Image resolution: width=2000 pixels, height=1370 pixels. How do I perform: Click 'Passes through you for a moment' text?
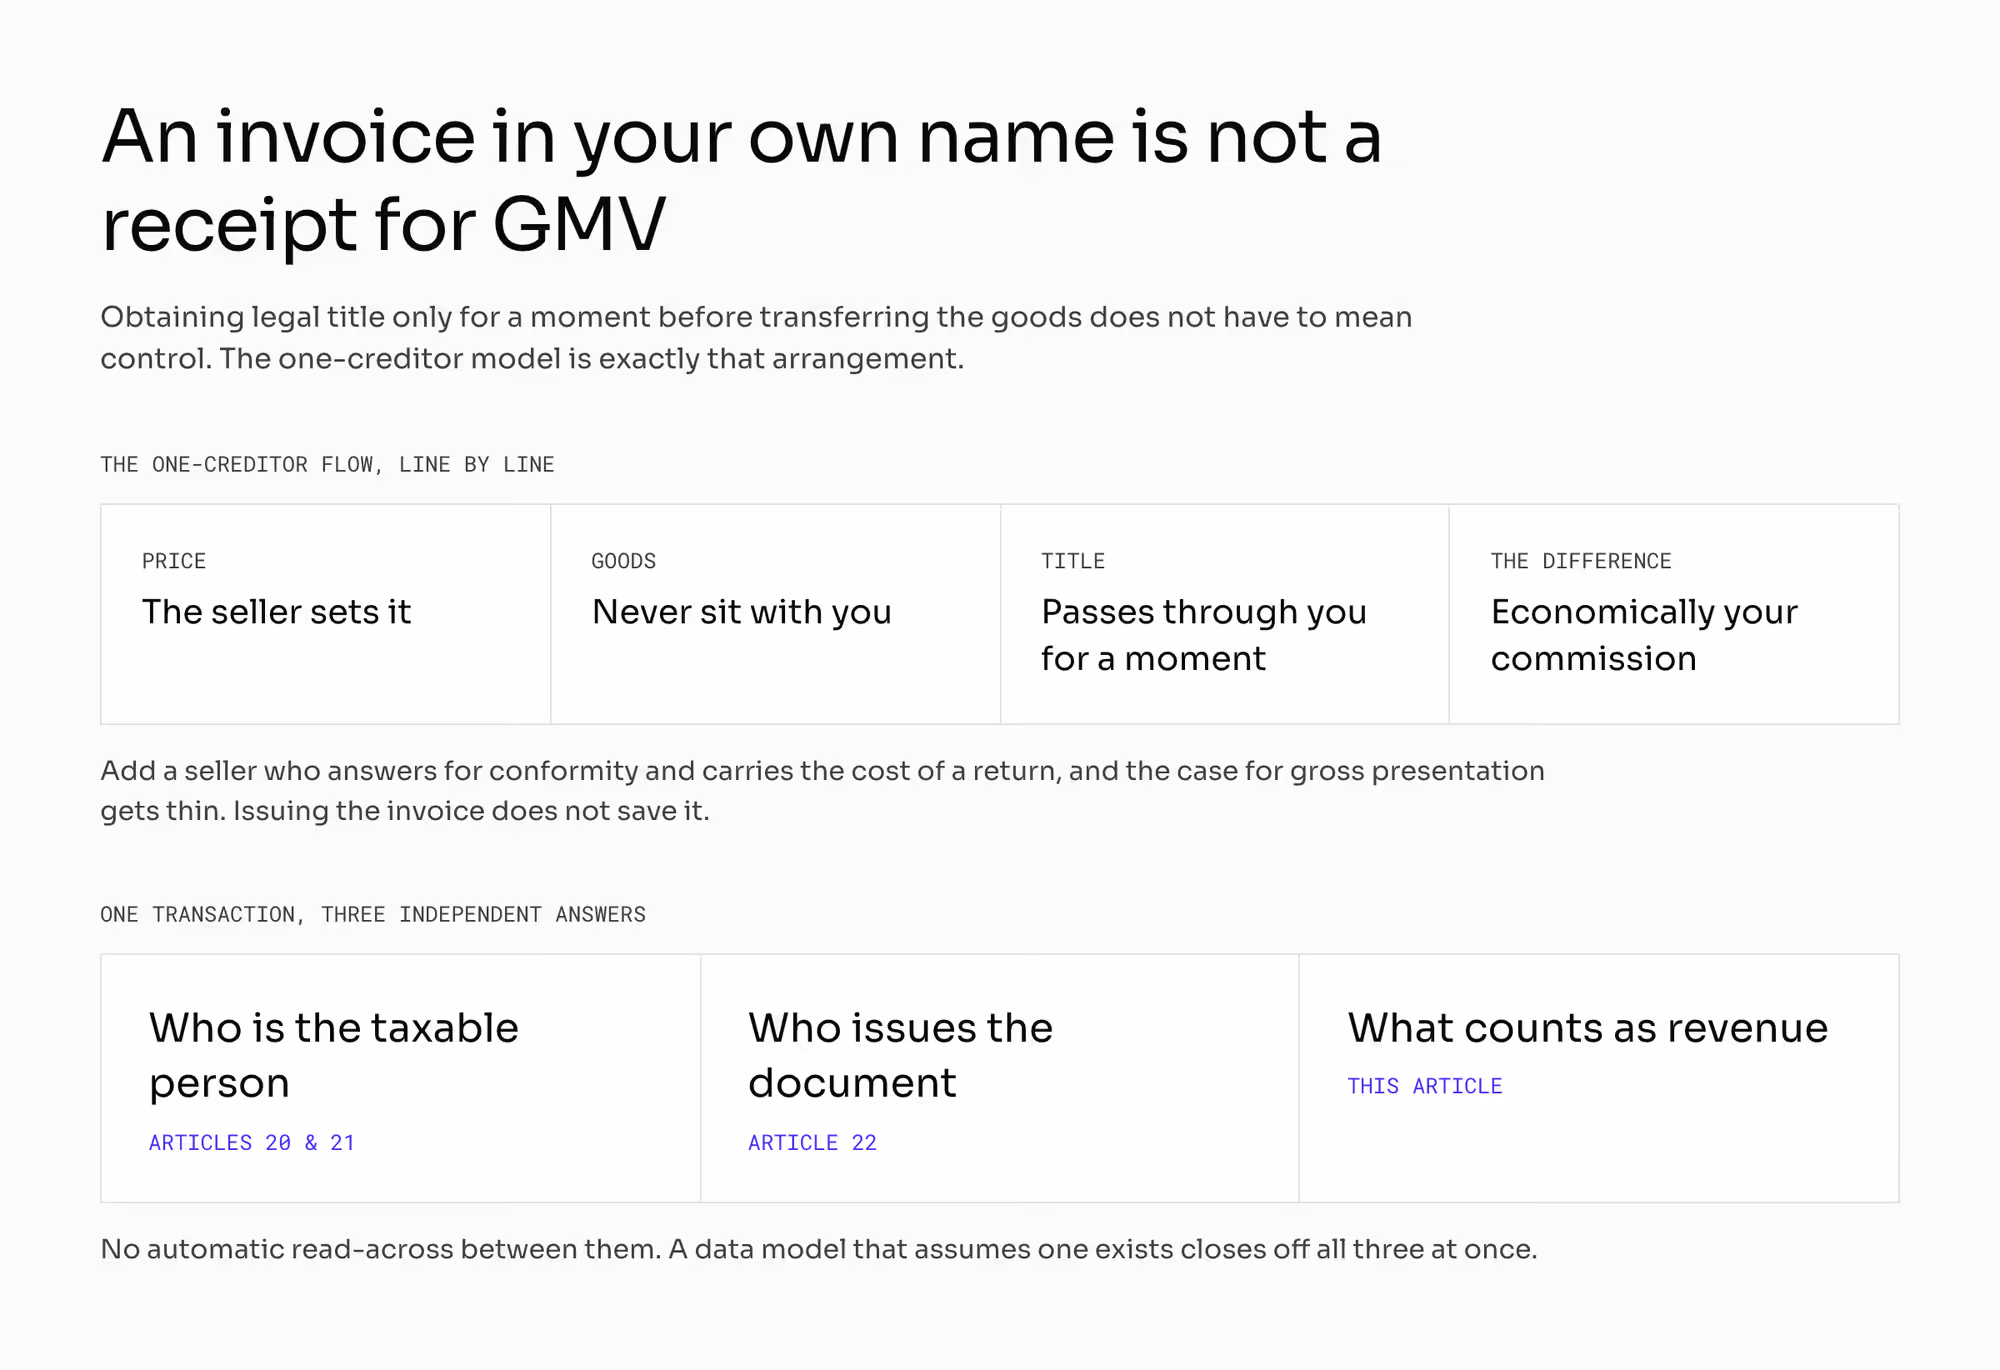coord(1203,635)
